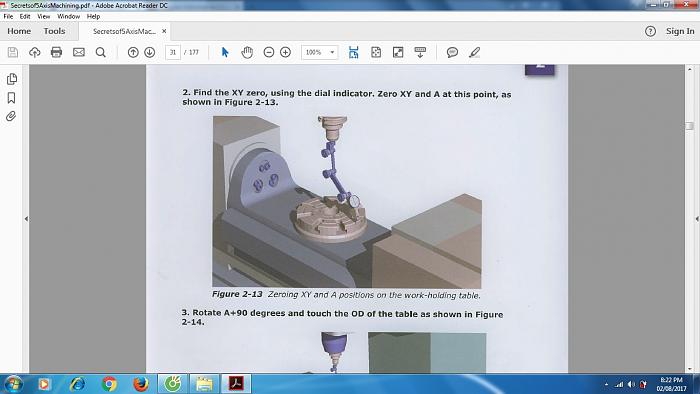The width and height of the screenshot is (700, 394).
Task: Open the Window menu
Action: [68, 16]
